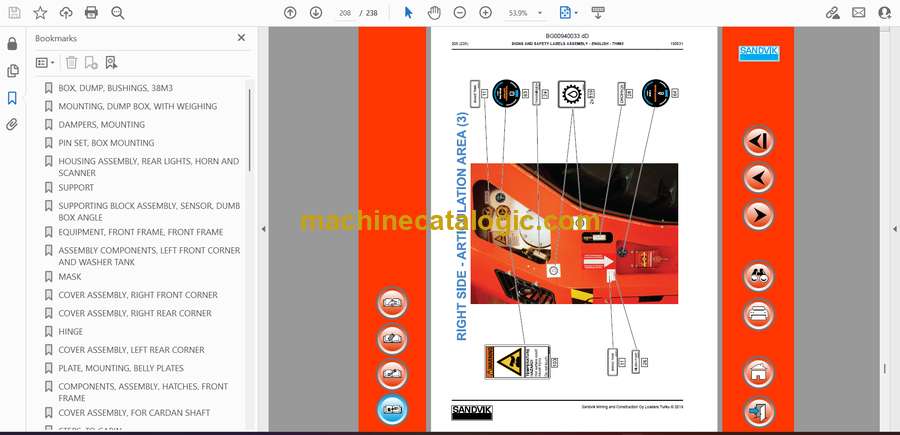Screen dimensions: 900x435
Task: Go to previous page arrow
Action: (290, 13)
